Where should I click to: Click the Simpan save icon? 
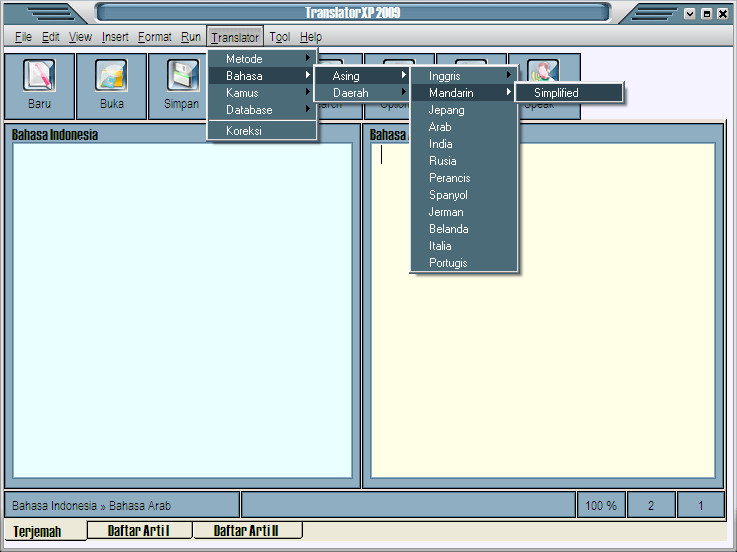183,75
